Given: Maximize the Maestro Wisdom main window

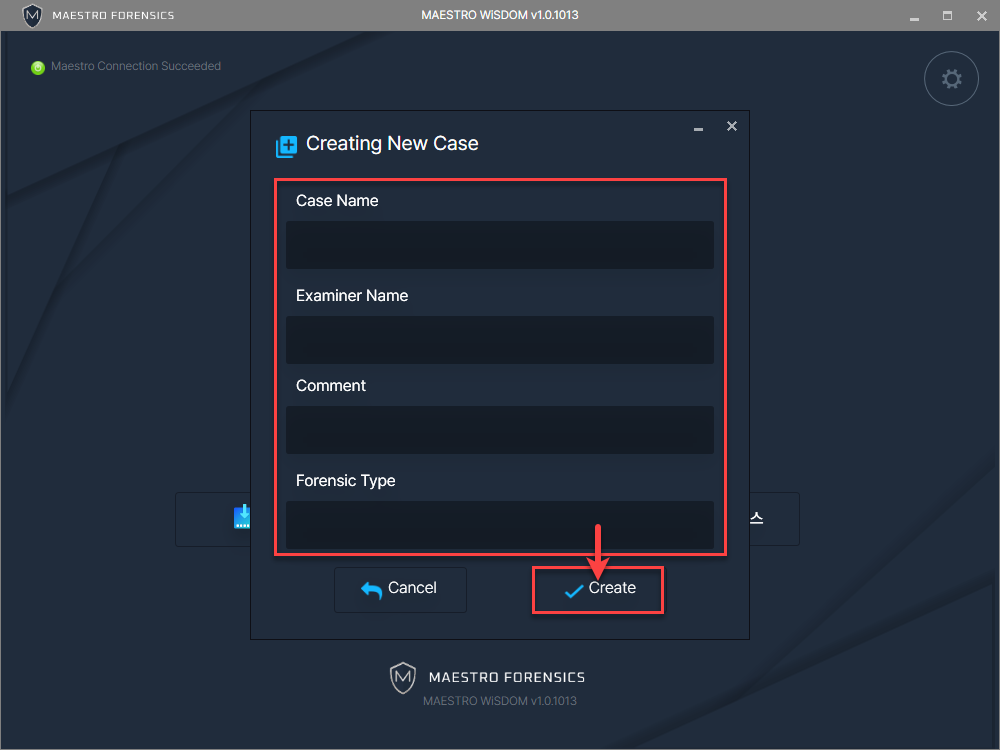Looking at the screenshot, I should click(947, 16).
